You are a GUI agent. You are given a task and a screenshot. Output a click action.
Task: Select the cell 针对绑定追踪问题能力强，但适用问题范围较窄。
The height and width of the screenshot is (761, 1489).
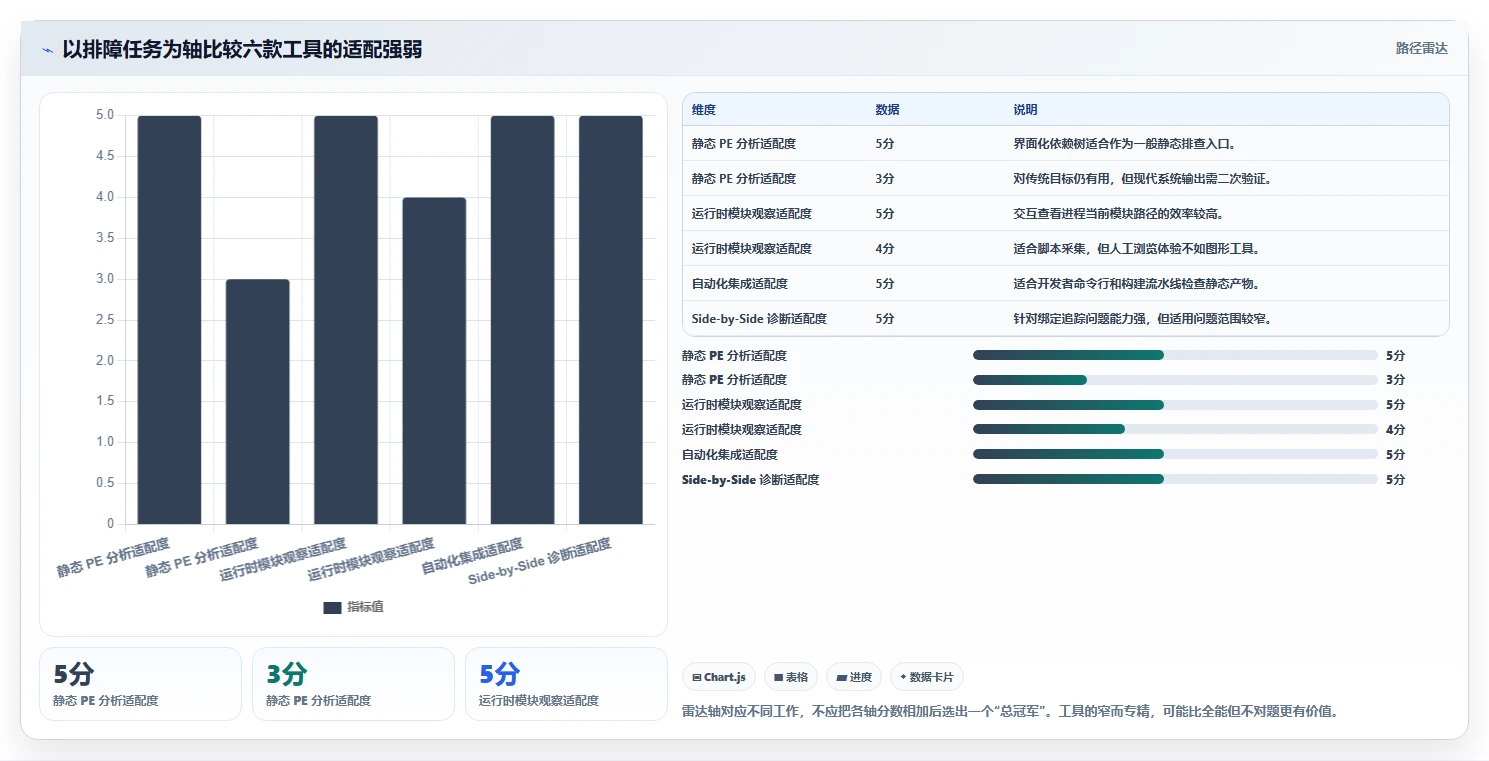coord(1142,319)
